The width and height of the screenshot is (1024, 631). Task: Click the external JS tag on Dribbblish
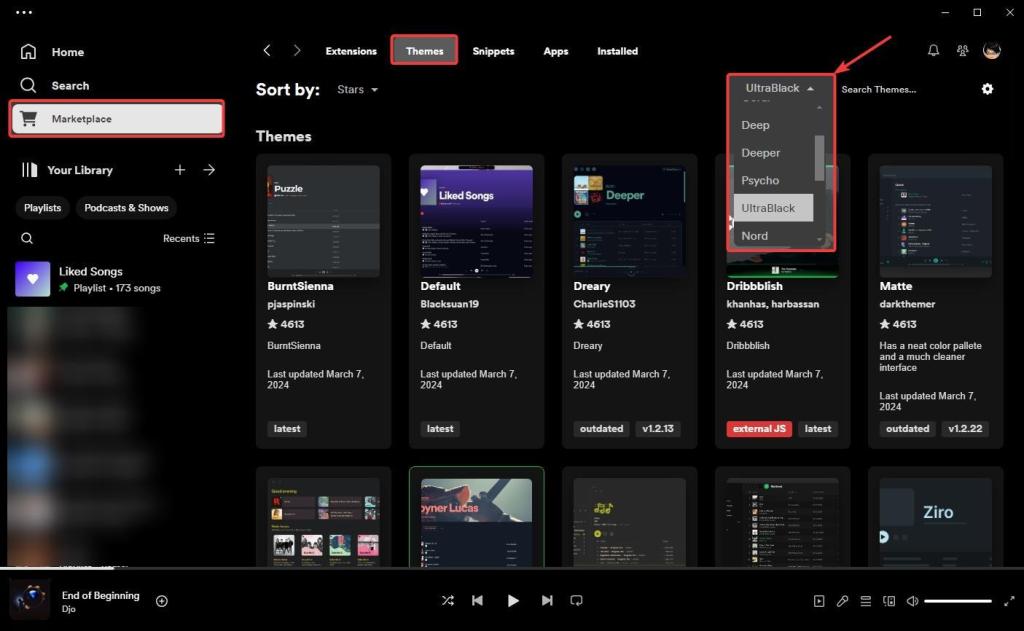click(759, 429)
